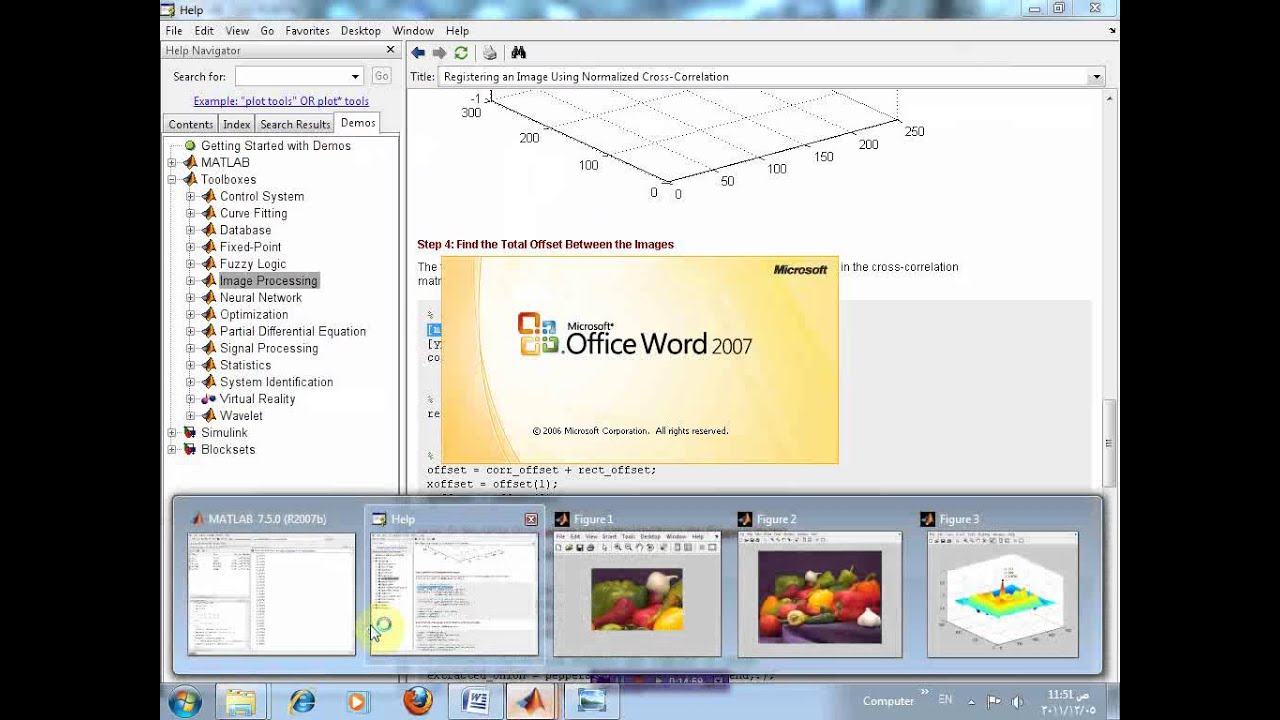Expand the Image Processing node
1280x720 pixels.
click(x=190, y=281)
